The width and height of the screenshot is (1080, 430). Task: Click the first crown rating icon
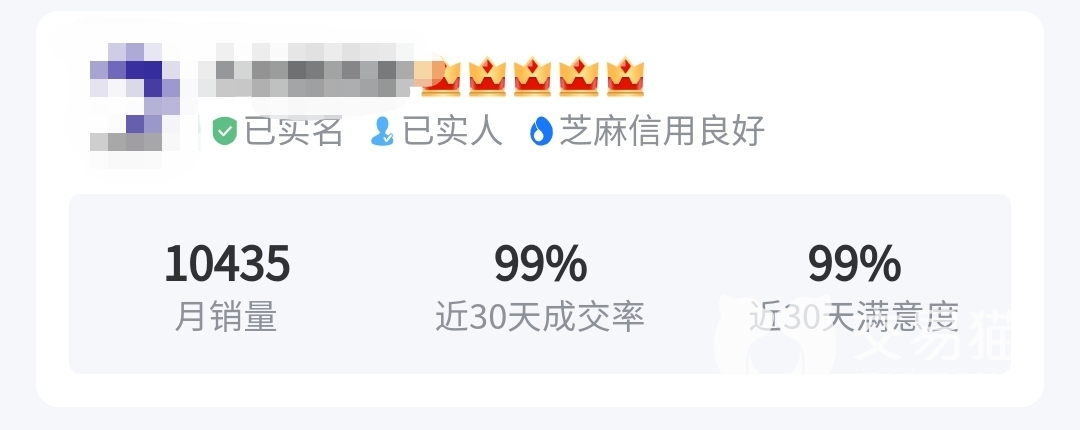(x=441, y=76)
